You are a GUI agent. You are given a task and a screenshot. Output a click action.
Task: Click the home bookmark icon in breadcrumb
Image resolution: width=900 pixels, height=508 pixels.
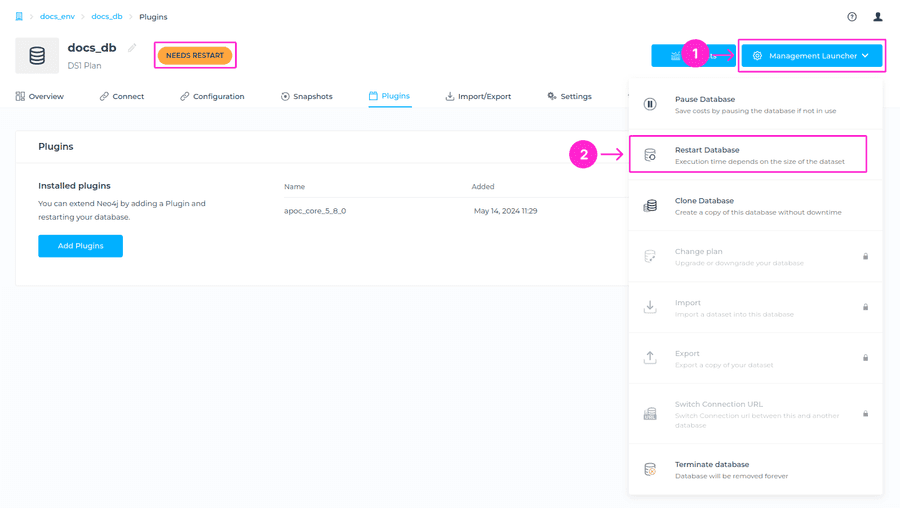point(19,17)
